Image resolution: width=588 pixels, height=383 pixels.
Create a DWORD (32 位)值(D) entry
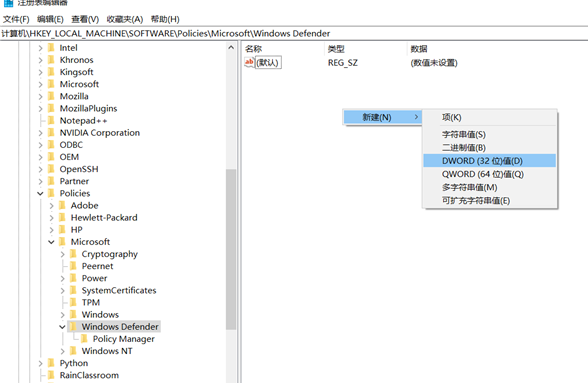point(489,161)
